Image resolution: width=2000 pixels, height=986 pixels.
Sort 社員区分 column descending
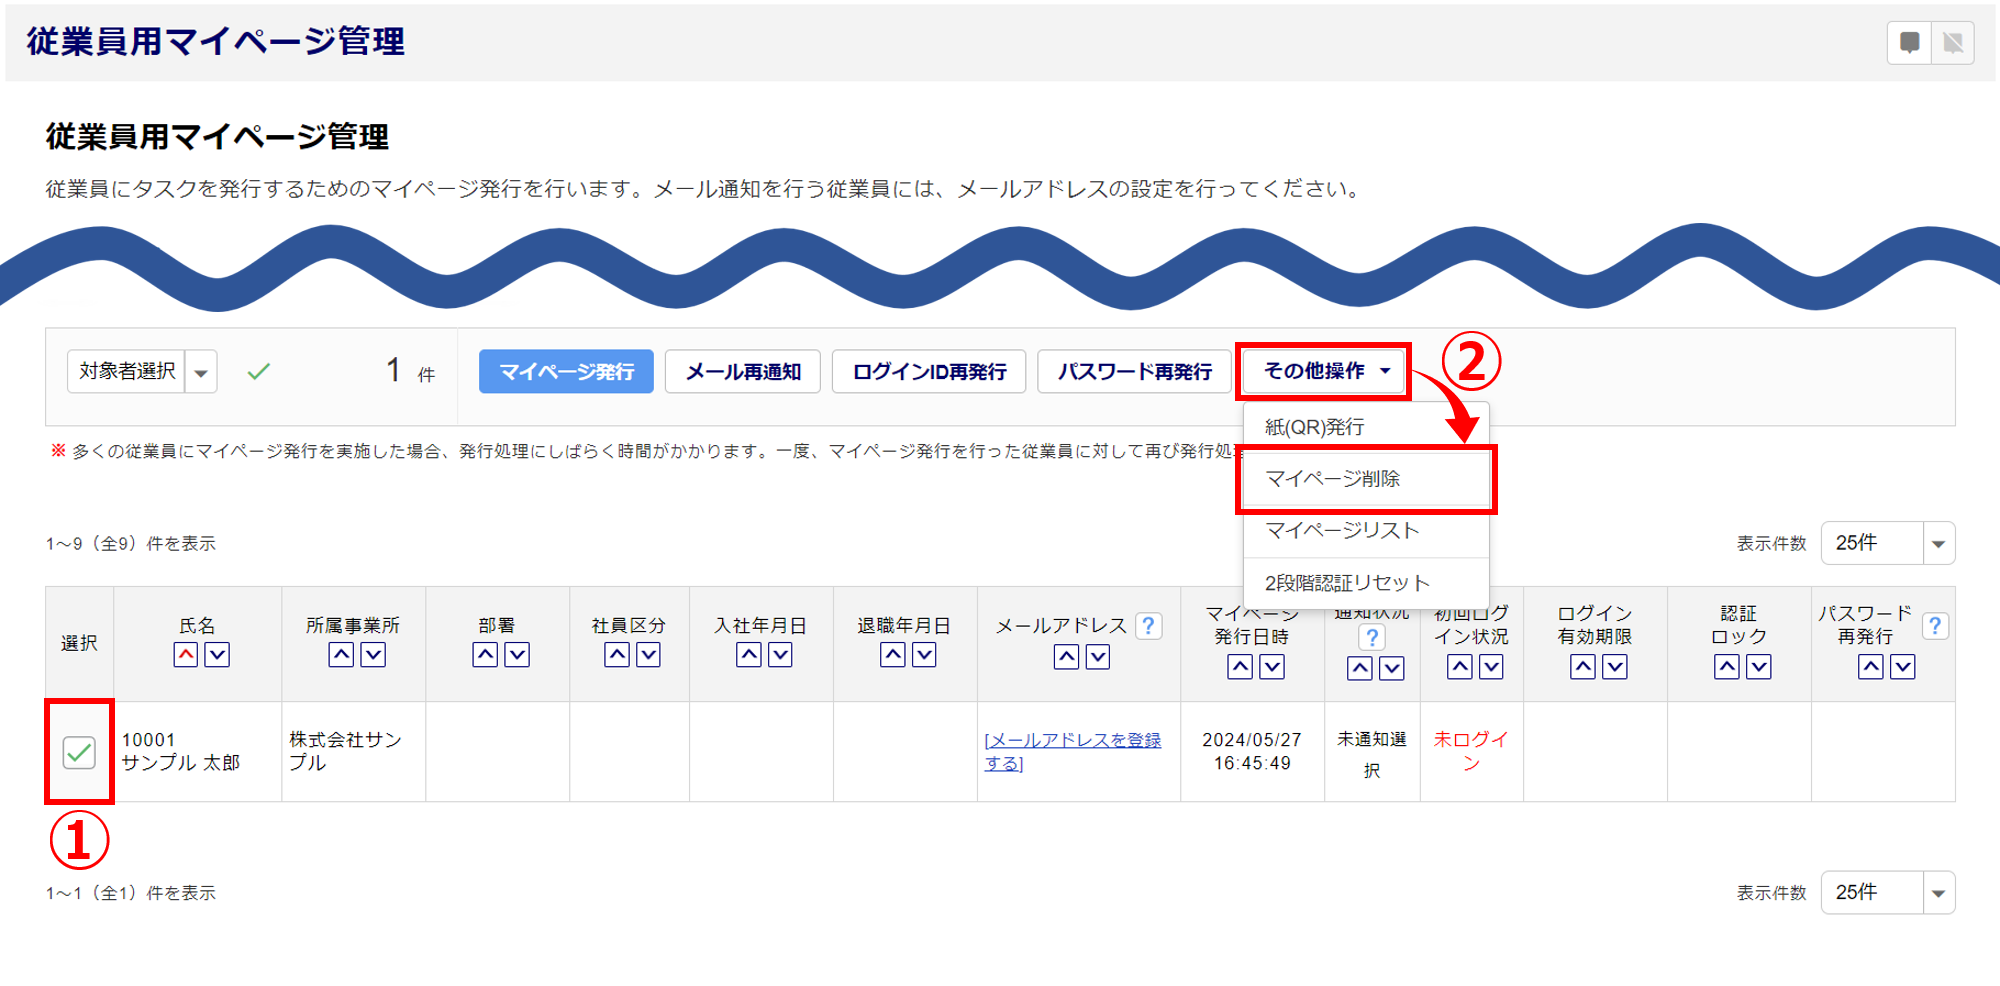[649, 655]
